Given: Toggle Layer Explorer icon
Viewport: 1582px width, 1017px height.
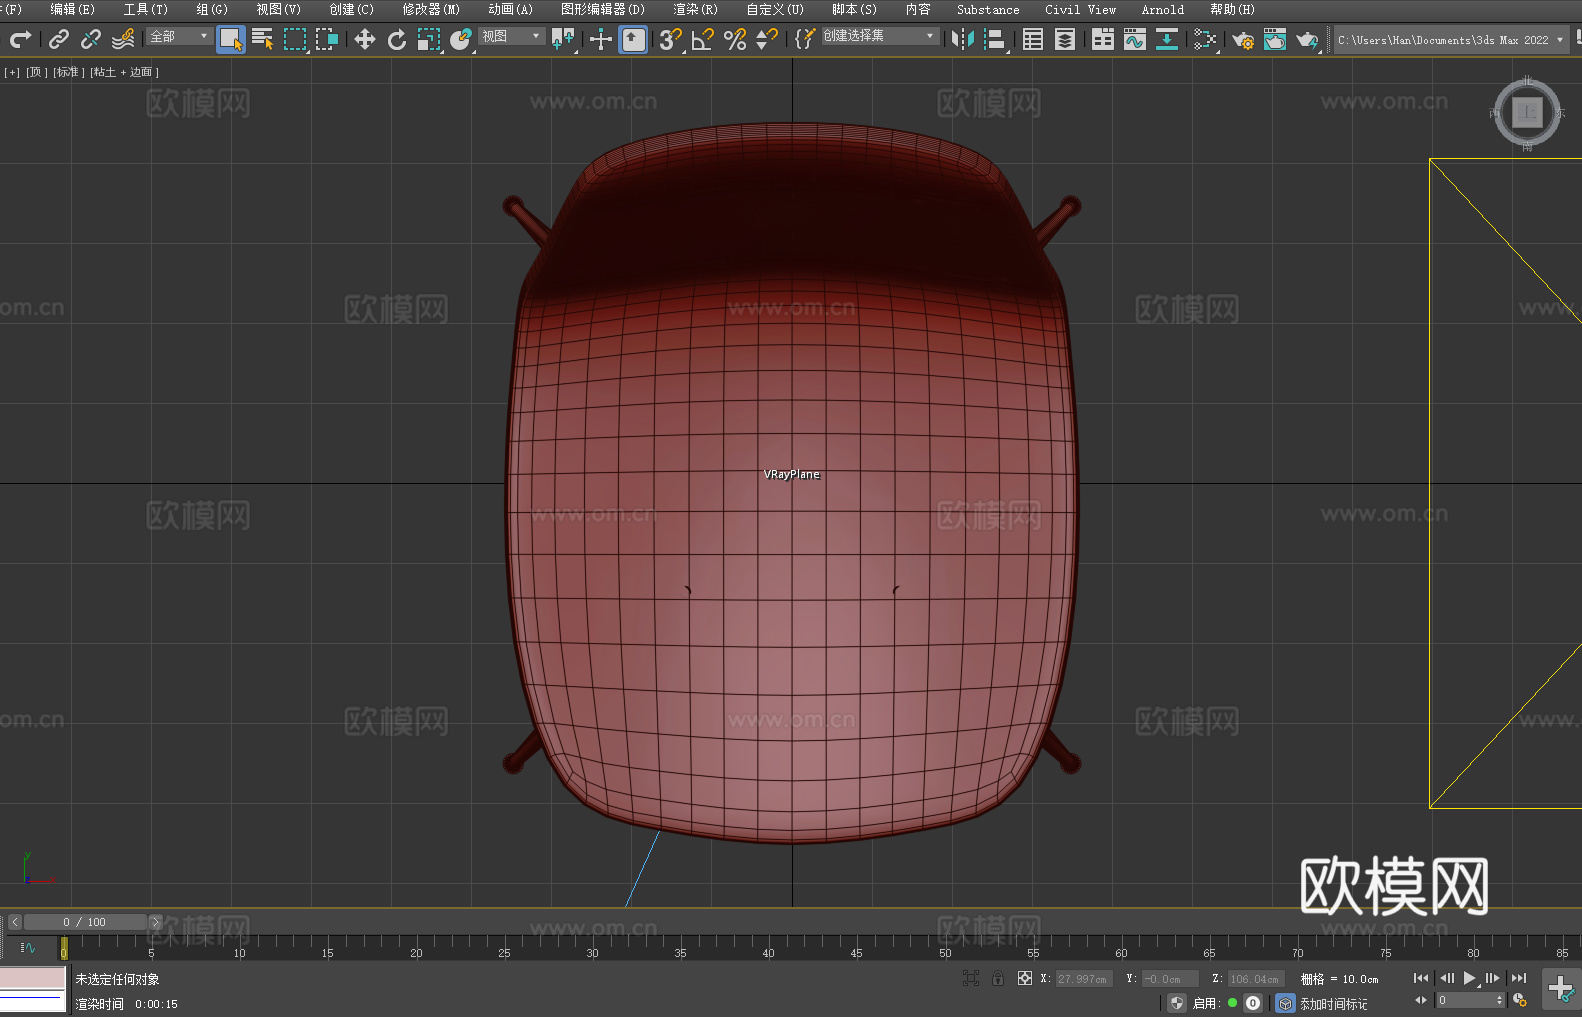Looking at the screenshot, I should (x=1065, y=39).
